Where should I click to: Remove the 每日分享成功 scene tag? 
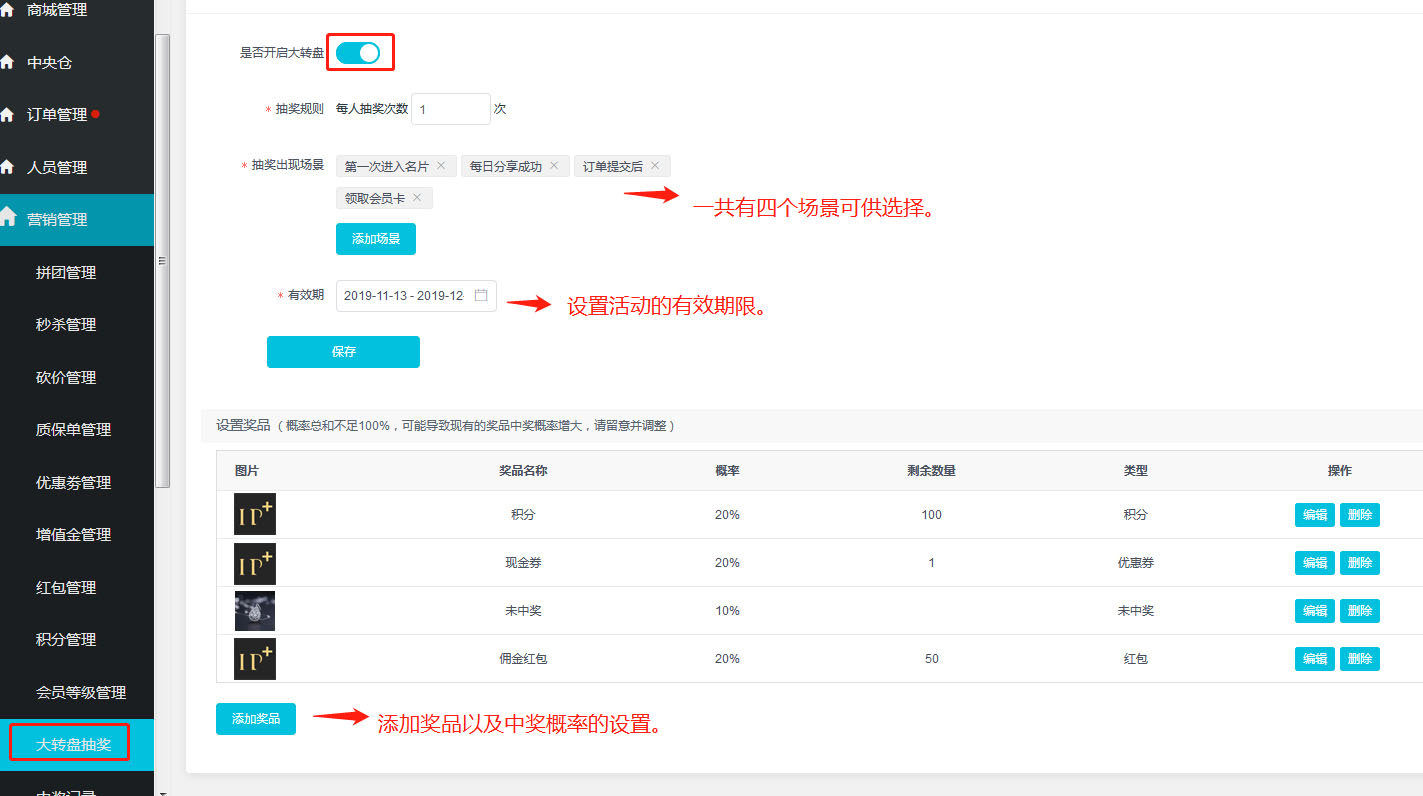[x=554, y=166]
